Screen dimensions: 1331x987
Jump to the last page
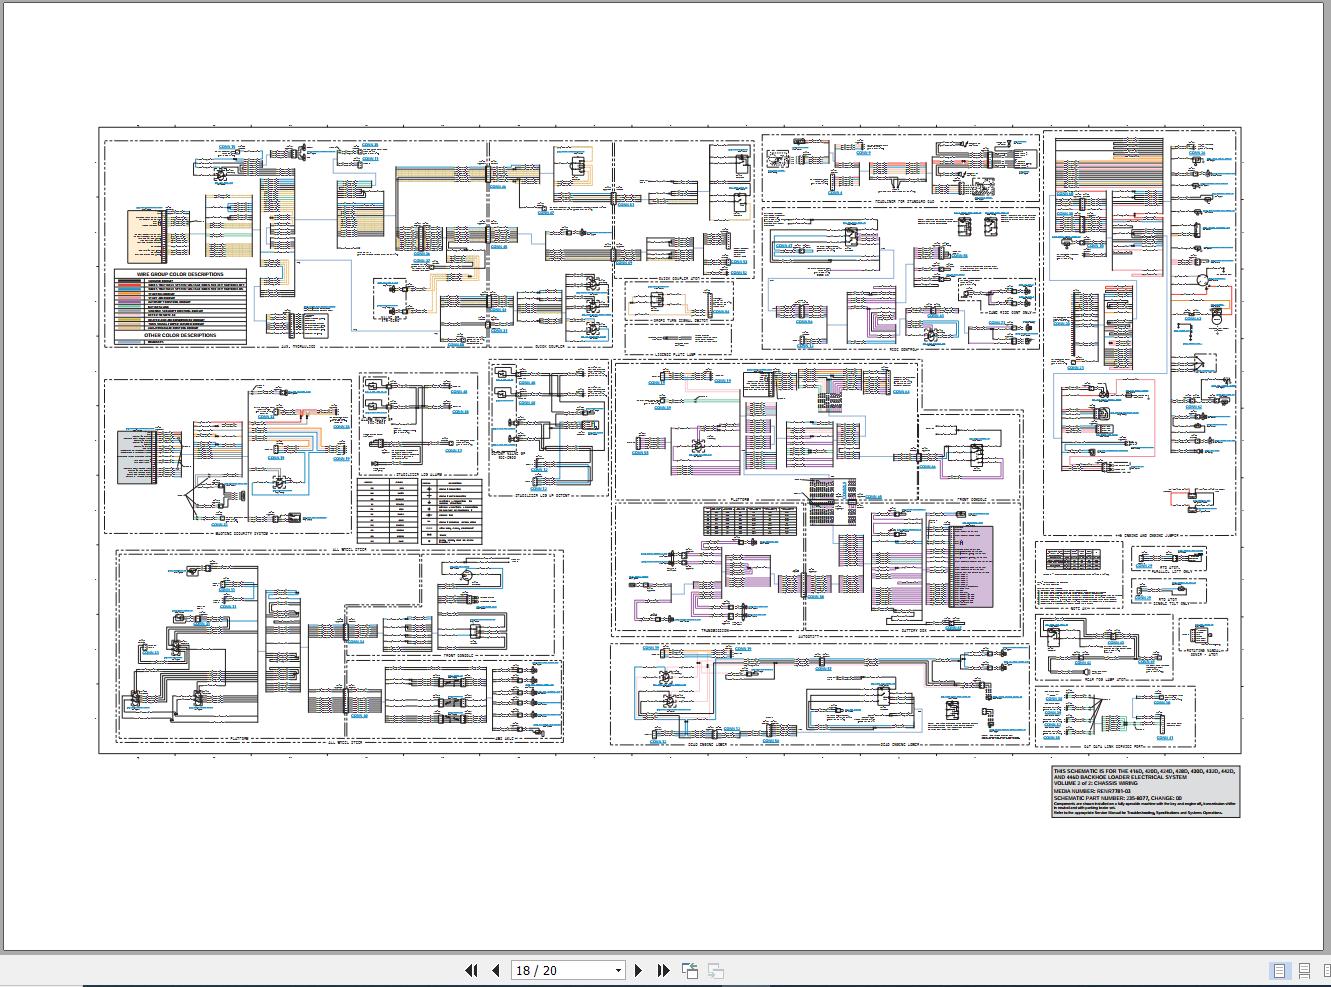(663, 970)
